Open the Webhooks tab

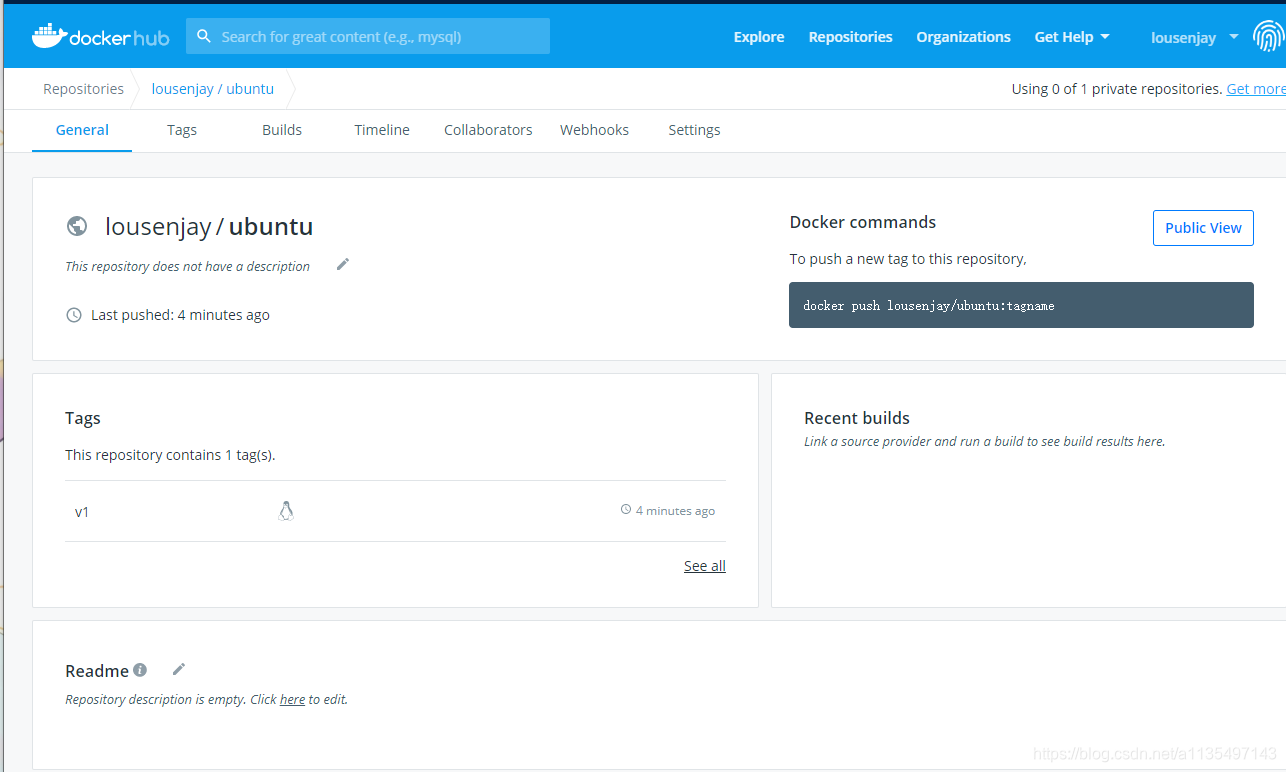click(594, 130)
